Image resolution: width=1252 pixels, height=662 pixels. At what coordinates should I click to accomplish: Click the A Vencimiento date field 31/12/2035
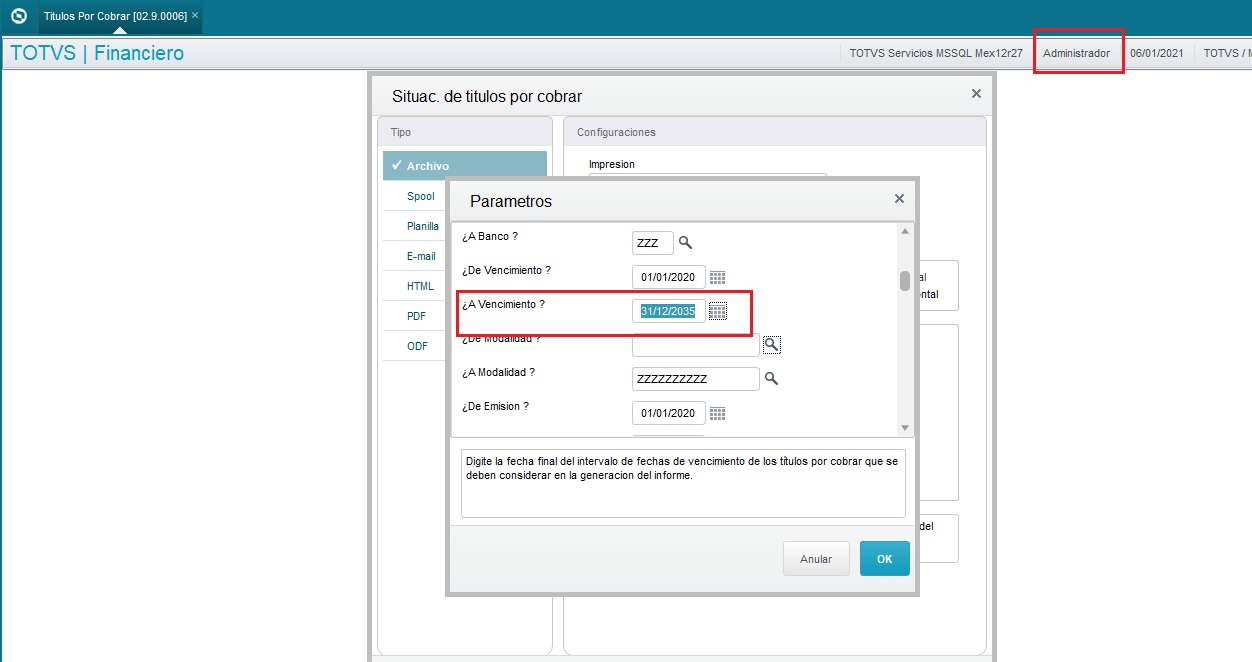[669, 311]
